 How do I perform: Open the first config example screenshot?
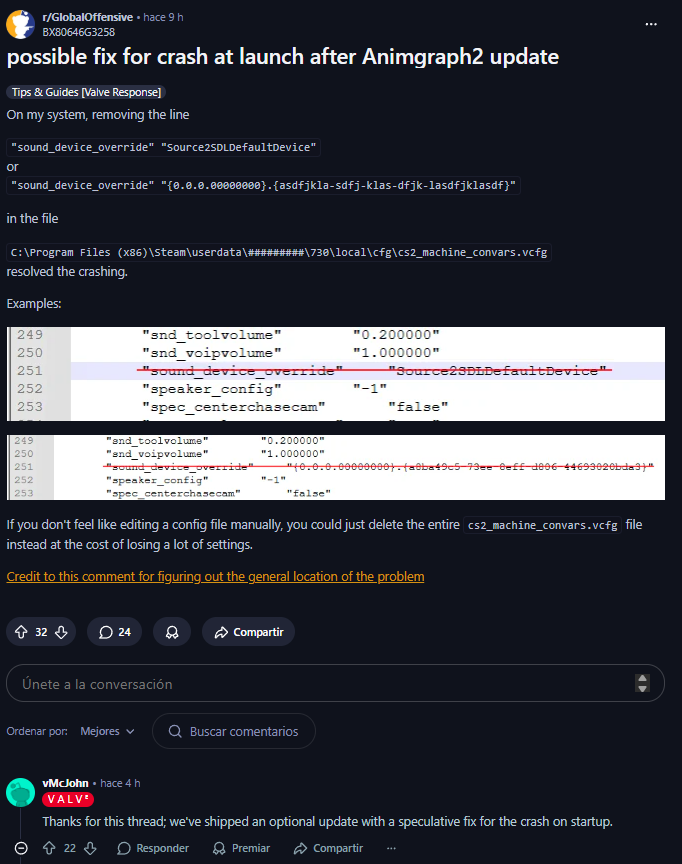335,374
